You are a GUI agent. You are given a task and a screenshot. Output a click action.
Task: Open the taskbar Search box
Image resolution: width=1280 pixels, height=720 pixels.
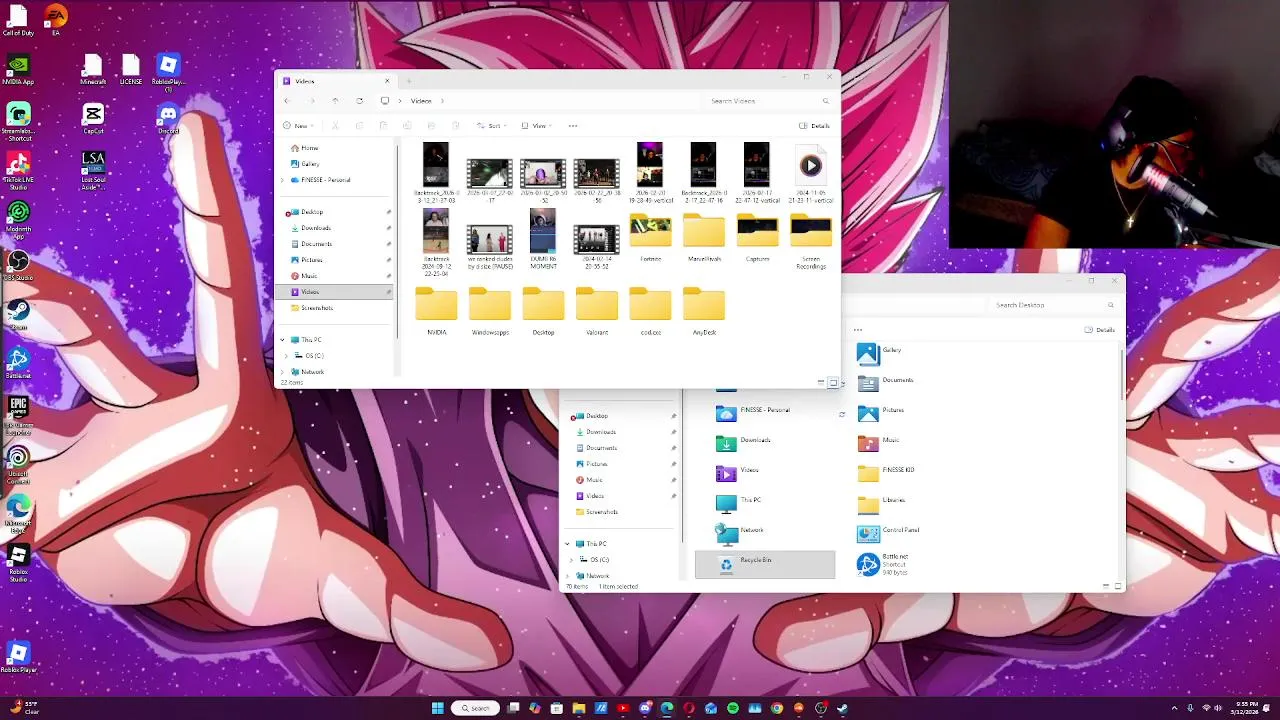click(x=475, y=708)
